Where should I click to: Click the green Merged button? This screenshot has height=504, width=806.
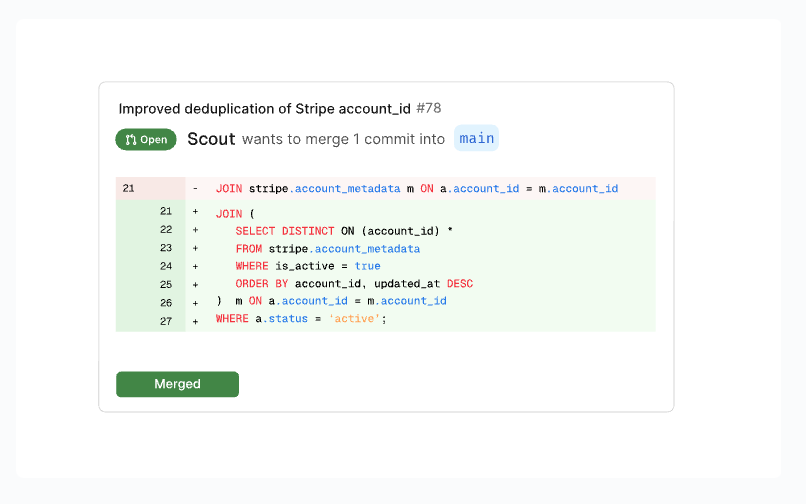177,384
